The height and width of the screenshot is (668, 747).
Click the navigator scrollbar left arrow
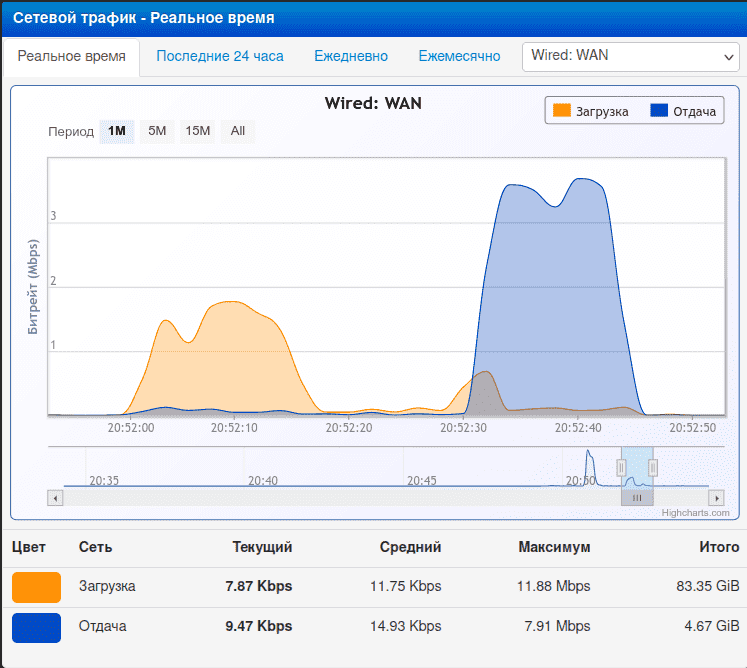coord(55,497)
